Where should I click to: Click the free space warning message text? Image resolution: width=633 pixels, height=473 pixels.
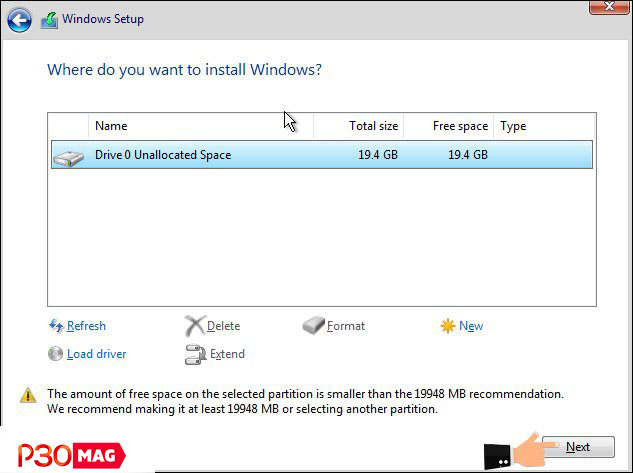(x=305, y=402)
